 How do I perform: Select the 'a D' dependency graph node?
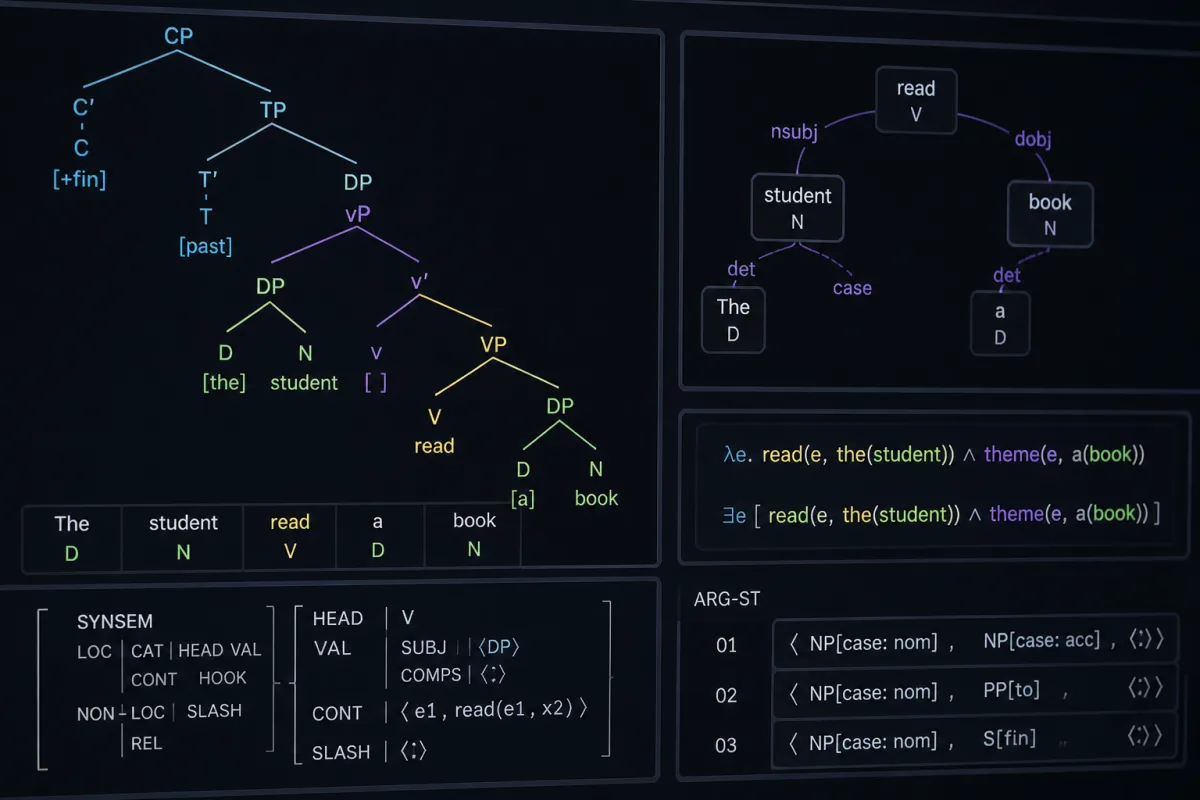(1000, 324)
